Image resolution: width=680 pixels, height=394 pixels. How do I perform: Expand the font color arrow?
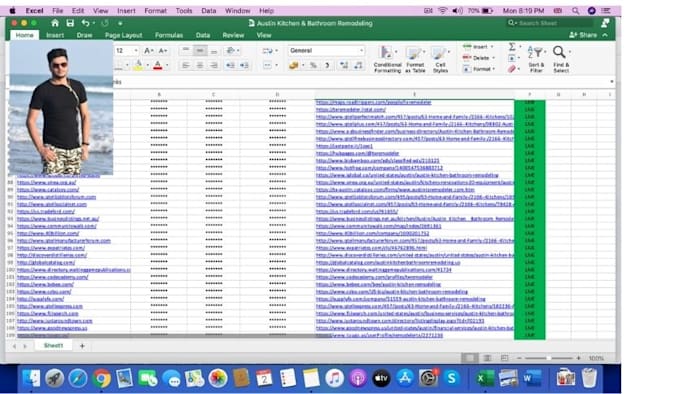pyautogui.click(x=167, y=65)
